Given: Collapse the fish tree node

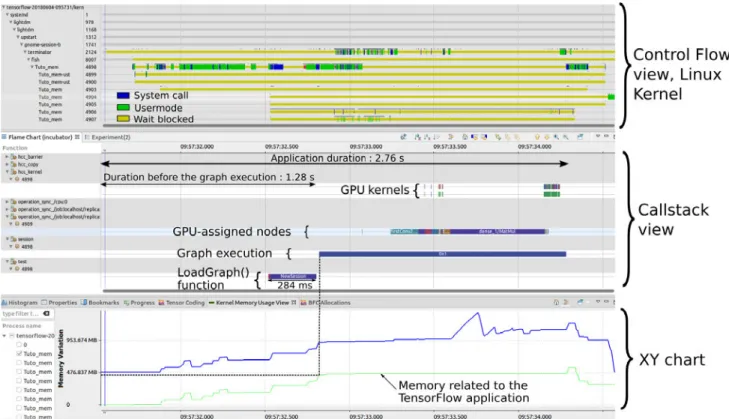Looking at the screenshot, I should pyautogui.click(x=29, y=60).
